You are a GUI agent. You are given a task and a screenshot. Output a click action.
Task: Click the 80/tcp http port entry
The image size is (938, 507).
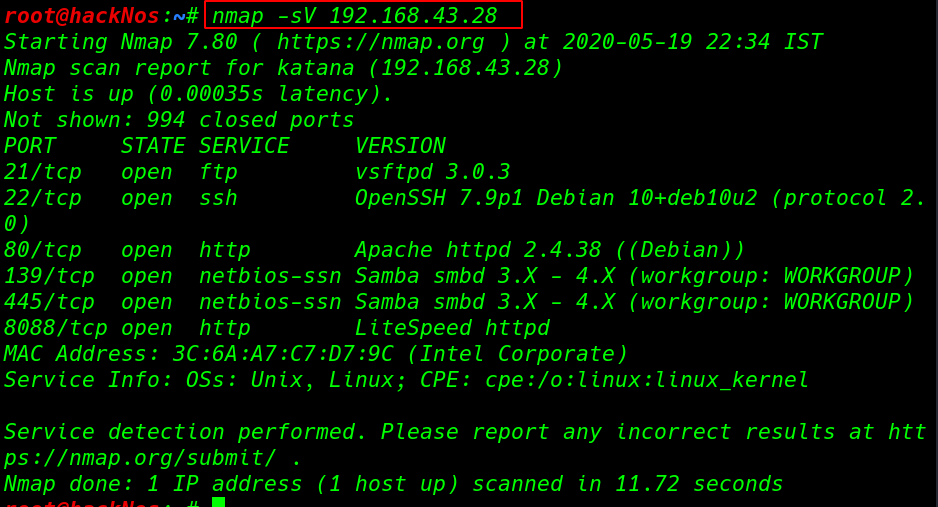42,250
